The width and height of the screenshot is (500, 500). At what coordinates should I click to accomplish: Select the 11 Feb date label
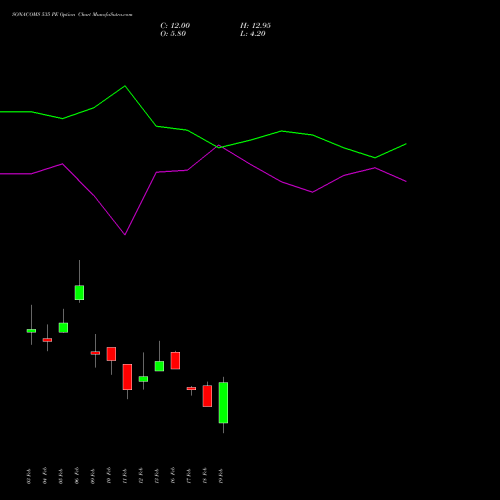click(125, 476)
